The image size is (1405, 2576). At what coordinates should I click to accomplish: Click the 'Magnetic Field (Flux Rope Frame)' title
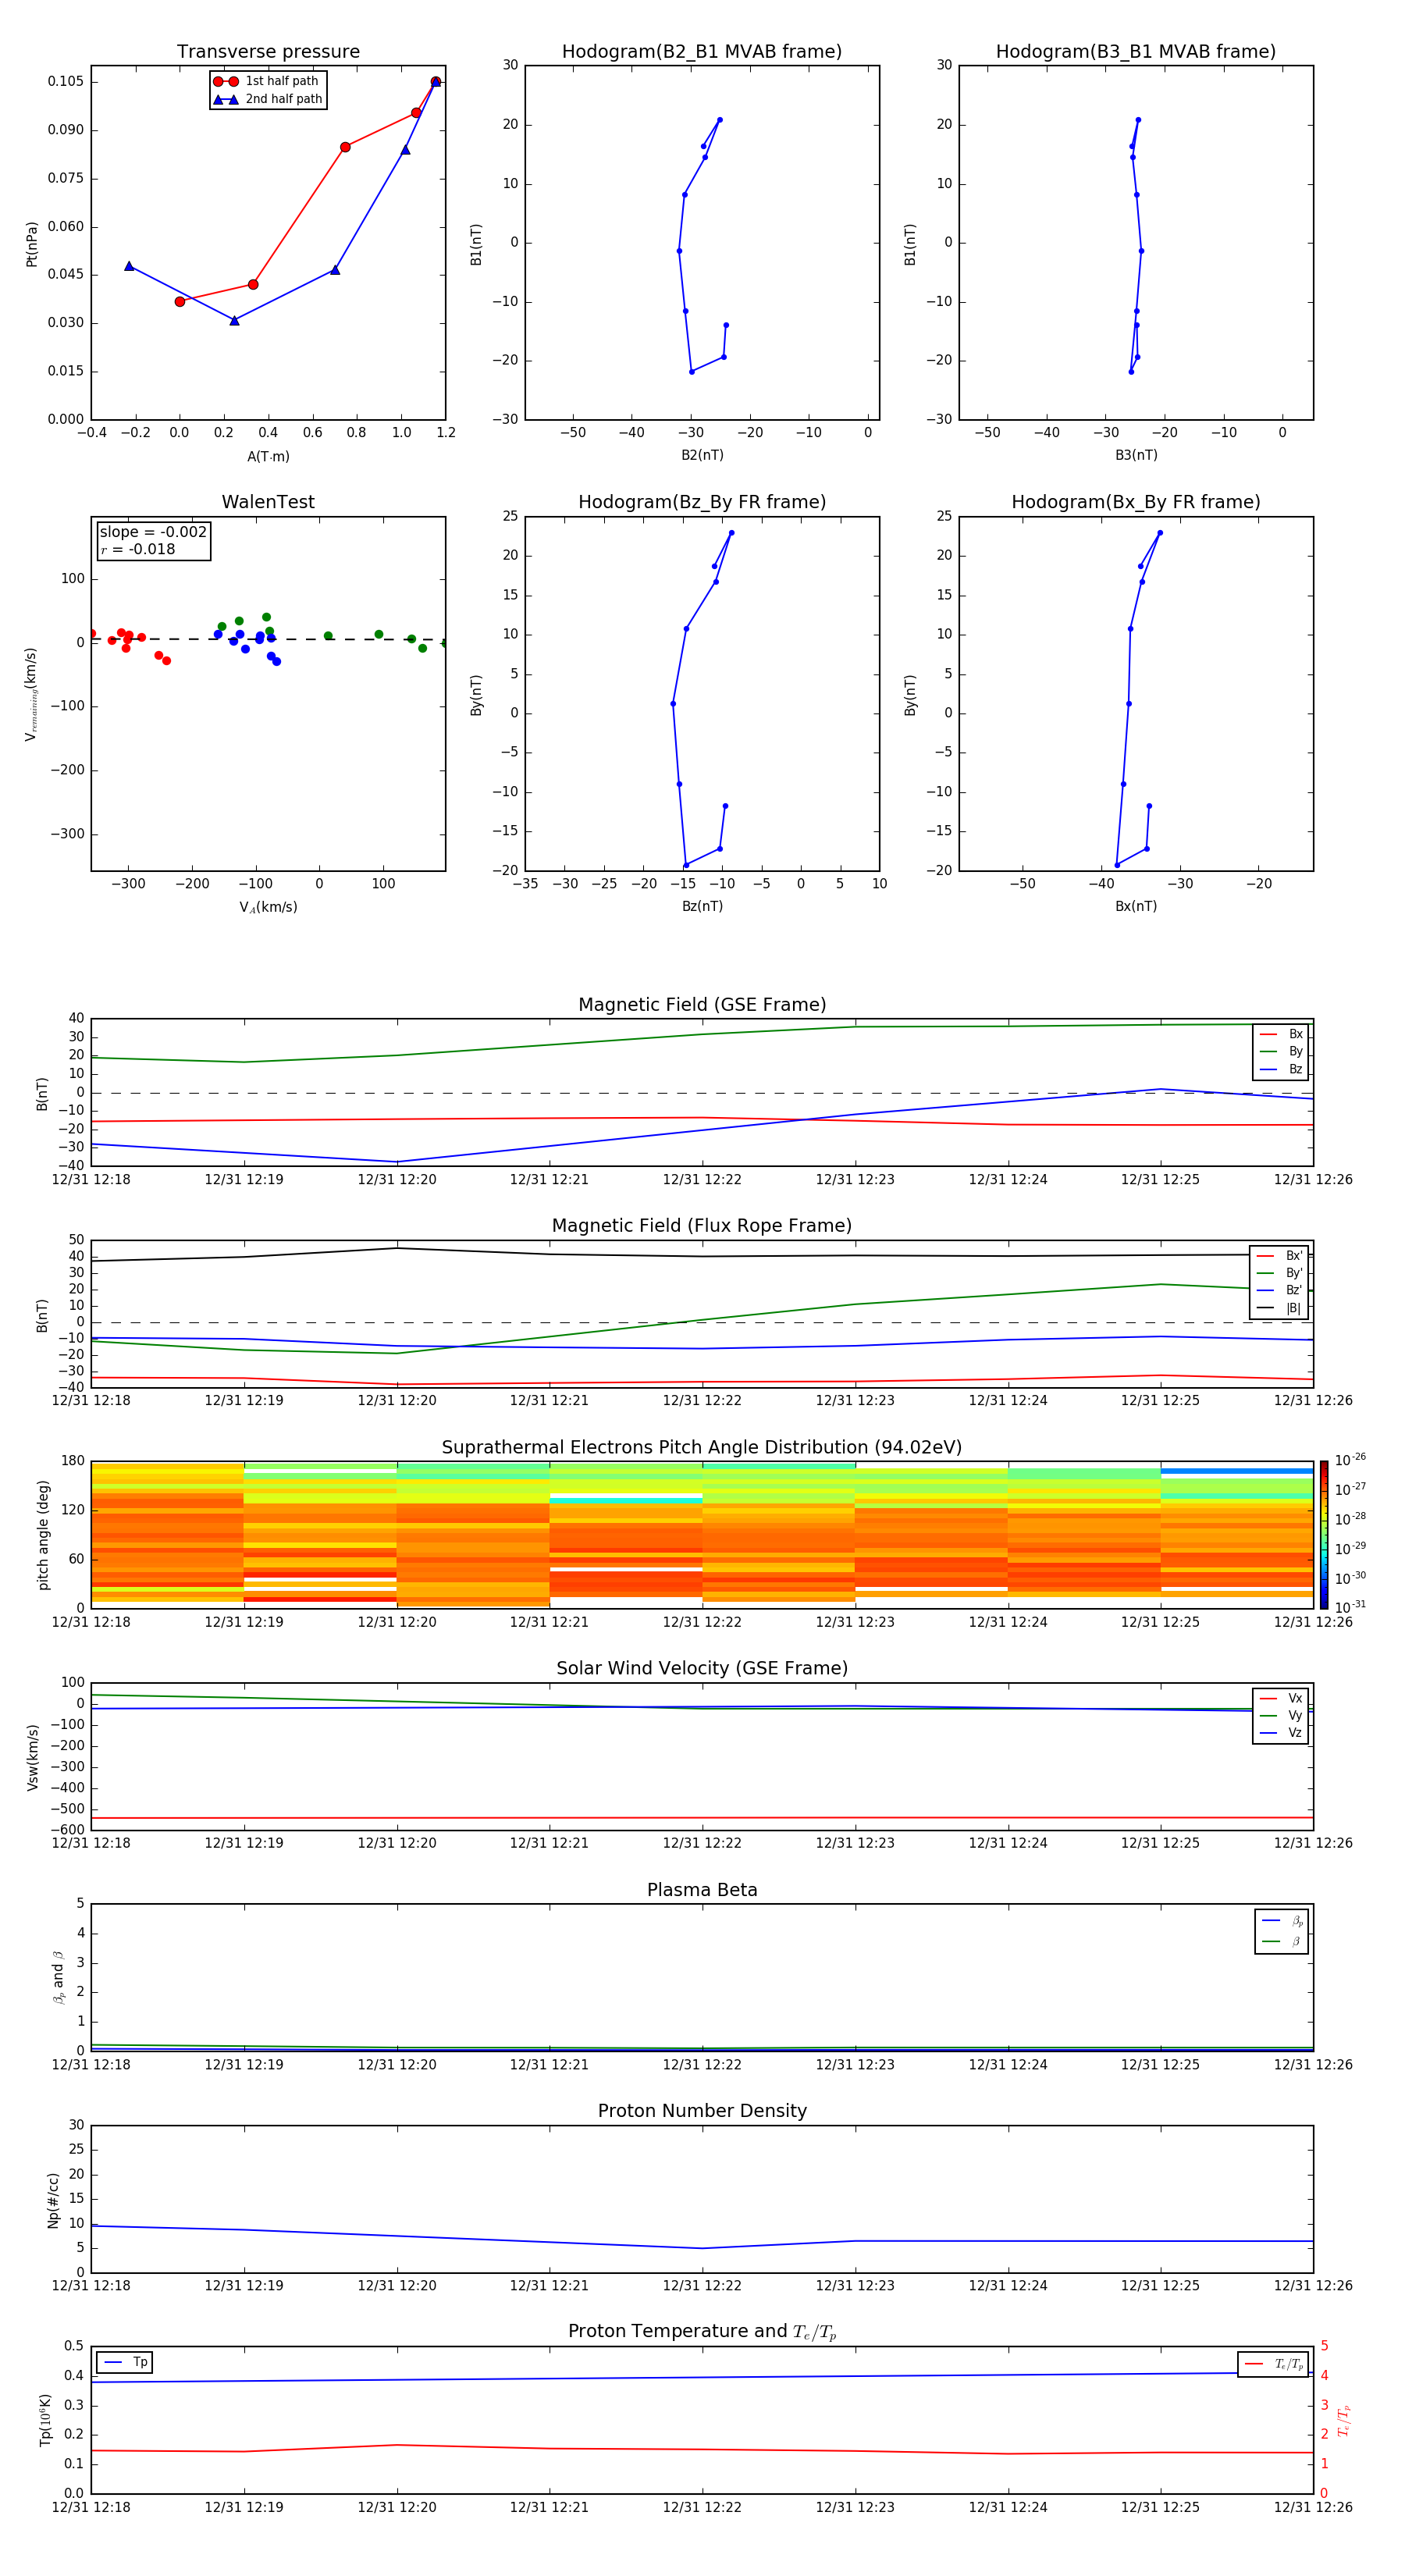point(702,1226)
